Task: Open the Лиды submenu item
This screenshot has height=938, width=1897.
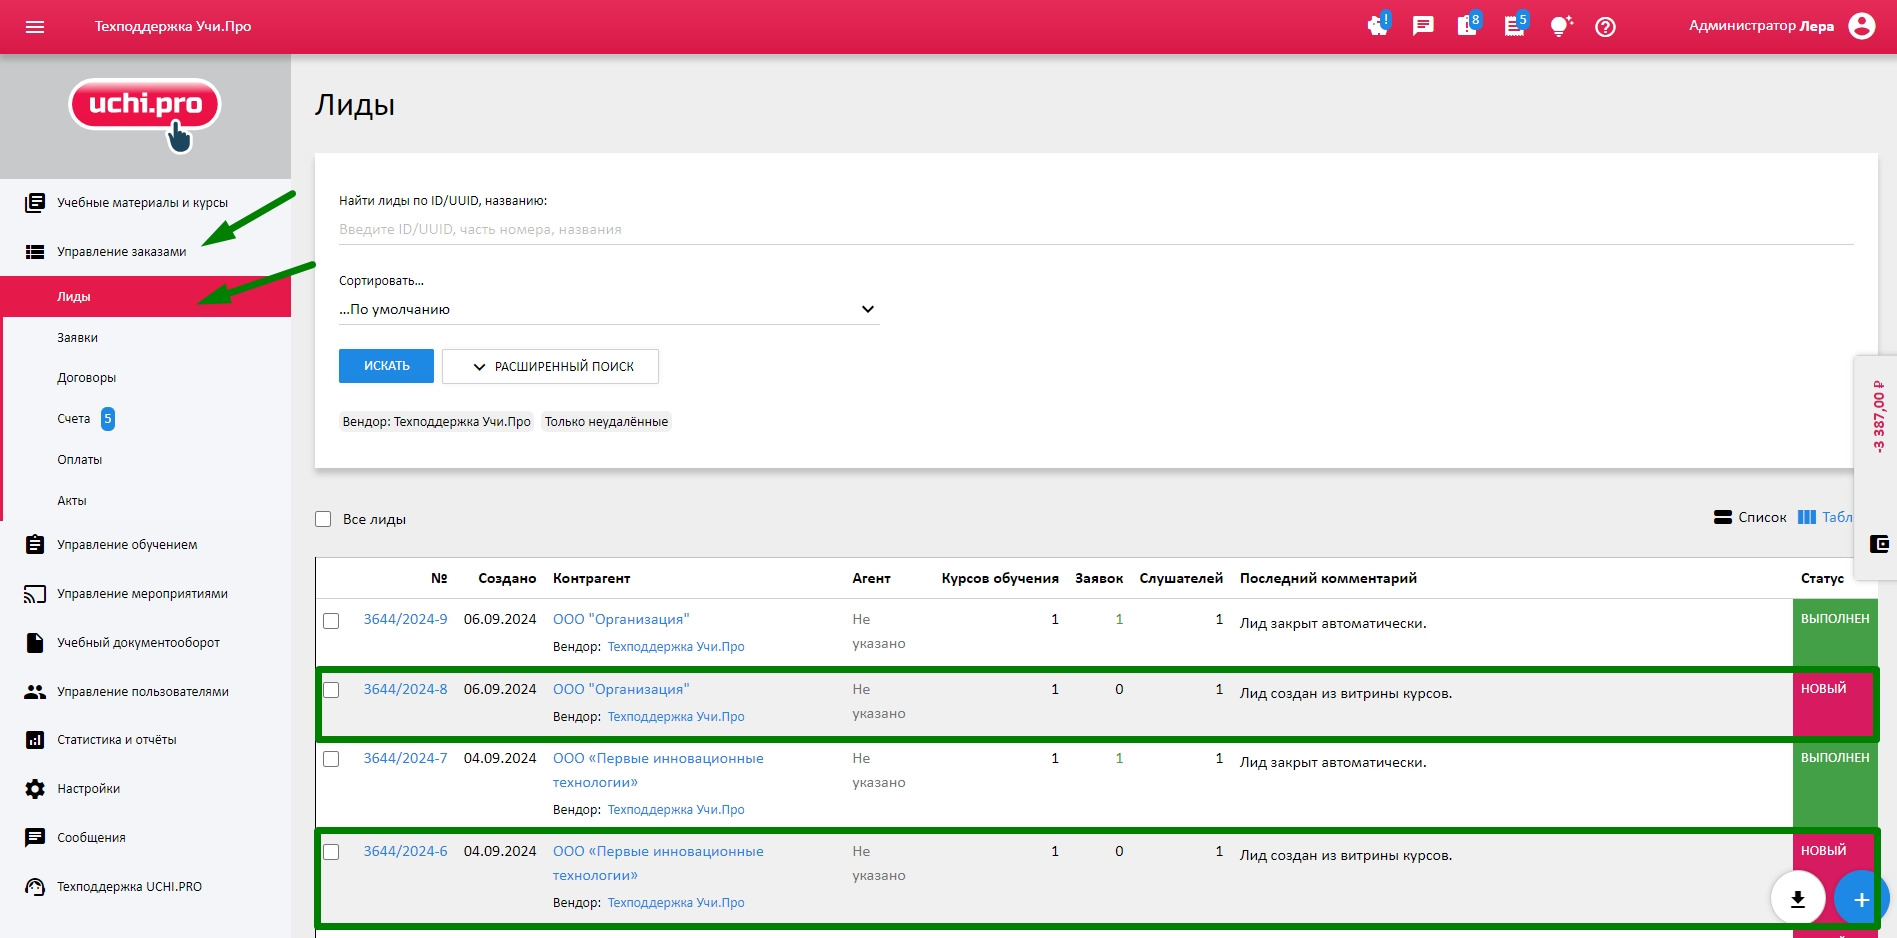Action: pyautogui.click(x=146, y=297)
